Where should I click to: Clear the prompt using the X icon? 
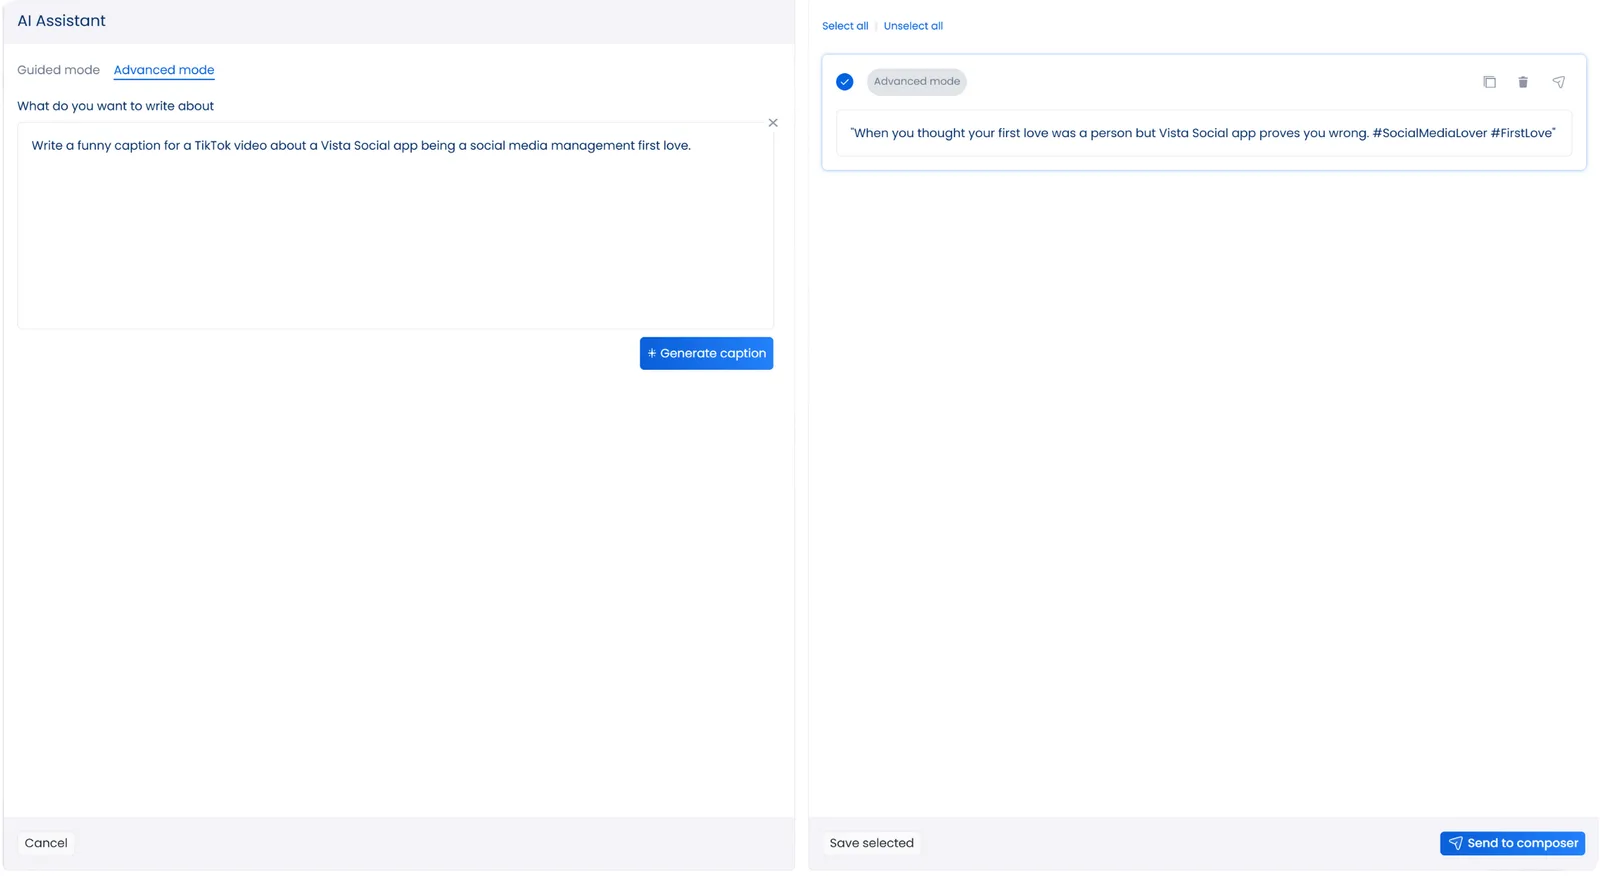773,123
